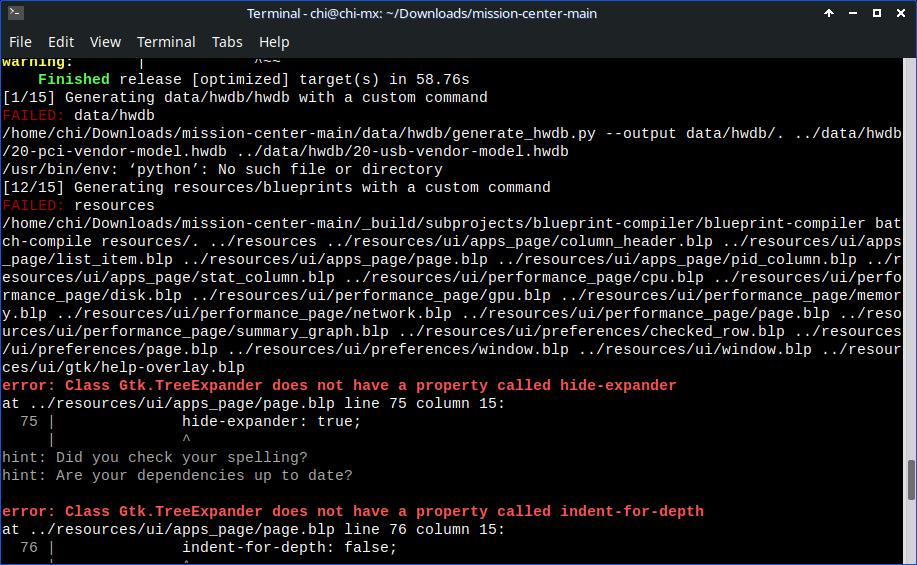Image resolution: width=917 pixels, height=565 pixels.
Task: Minimize the Terminal window
Action: point(854,14)
